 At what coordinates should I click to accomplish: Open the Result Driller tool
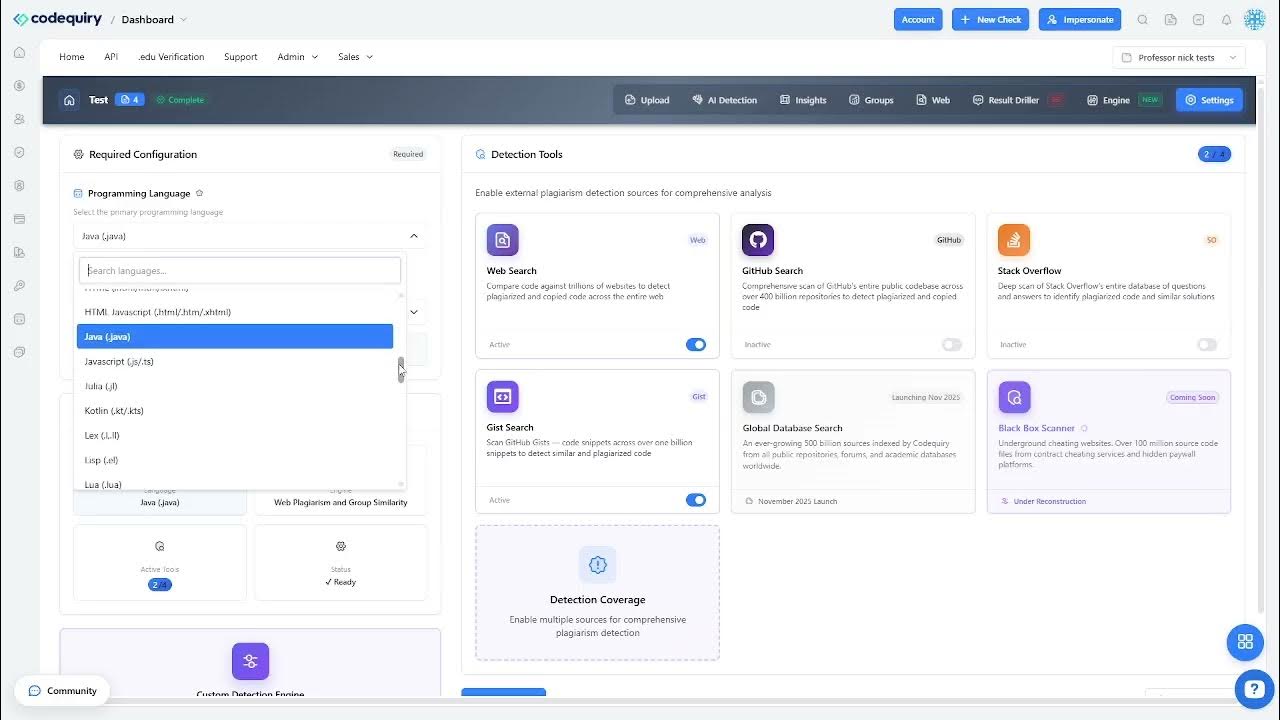1005,99
